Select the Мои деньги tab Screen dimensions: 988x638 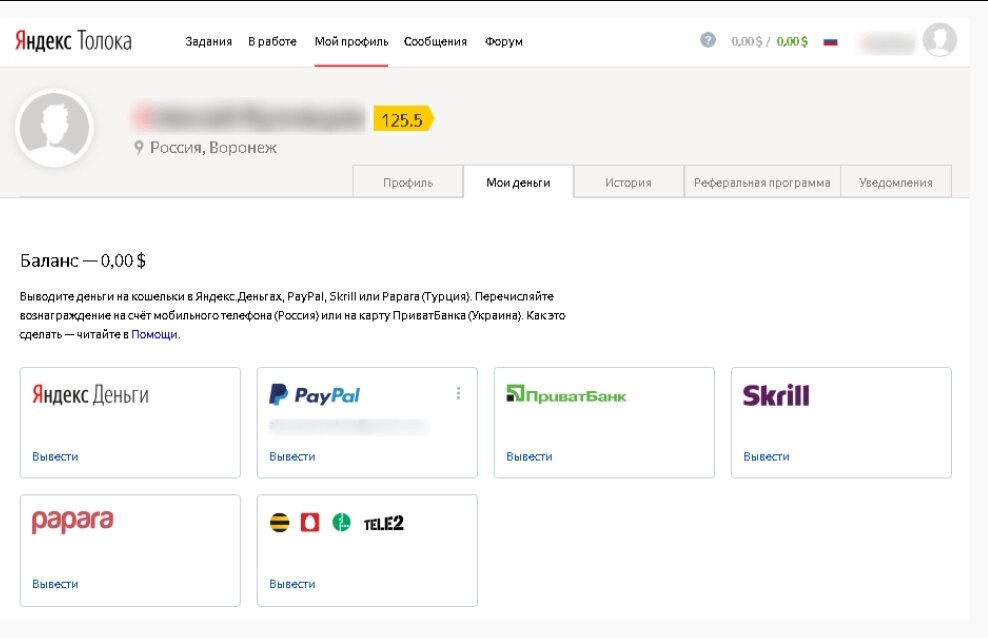point(518,182)
